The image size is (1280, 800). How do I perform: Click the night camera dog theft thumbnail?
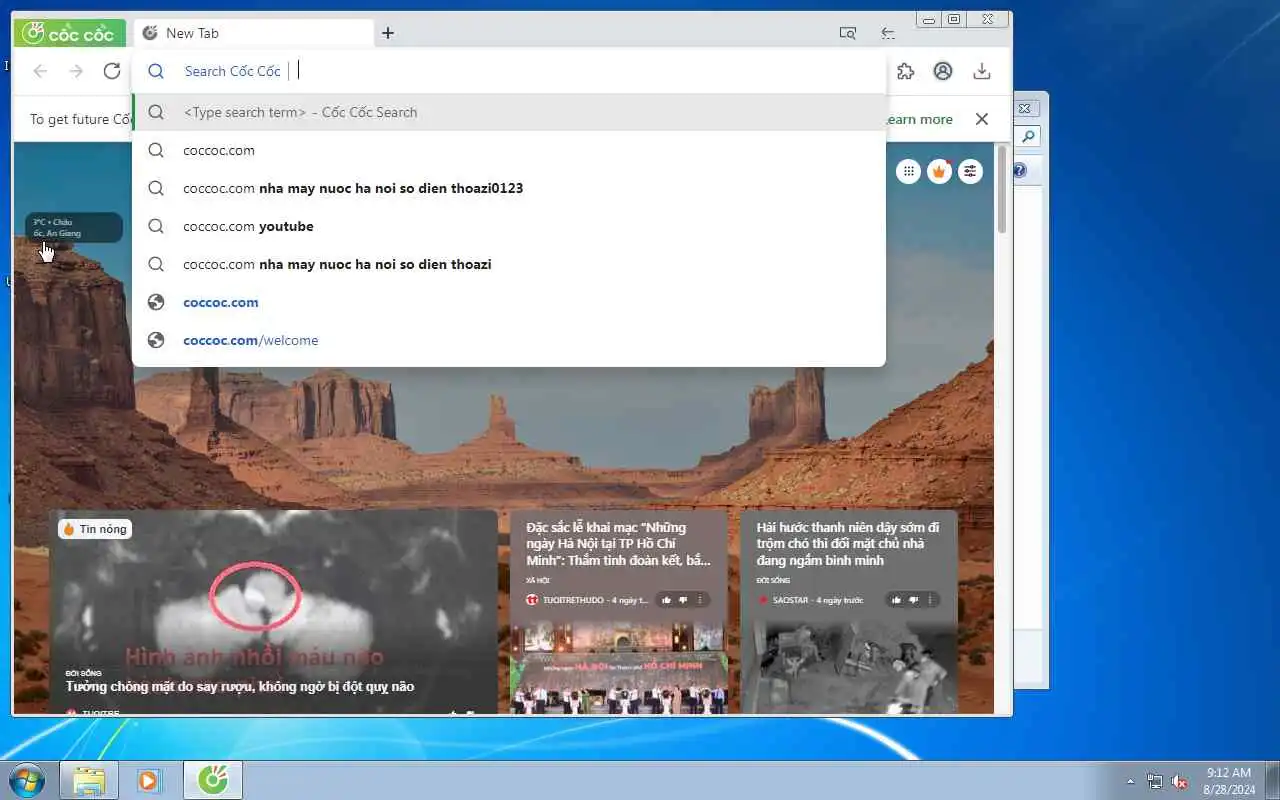[x=849, y=668]
